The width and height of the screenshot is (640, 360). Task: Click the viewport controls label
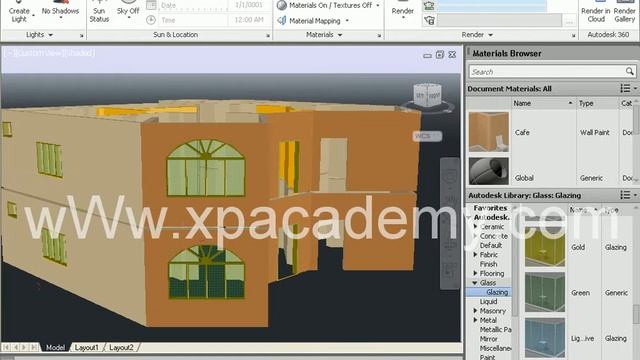point(49,53)
